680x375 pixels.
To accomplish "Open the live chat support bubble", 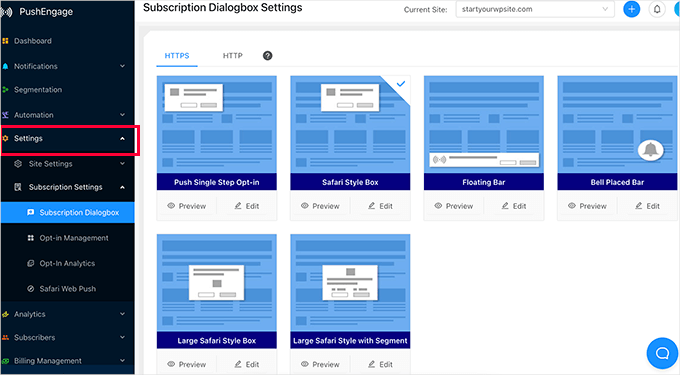I will 662,353.
